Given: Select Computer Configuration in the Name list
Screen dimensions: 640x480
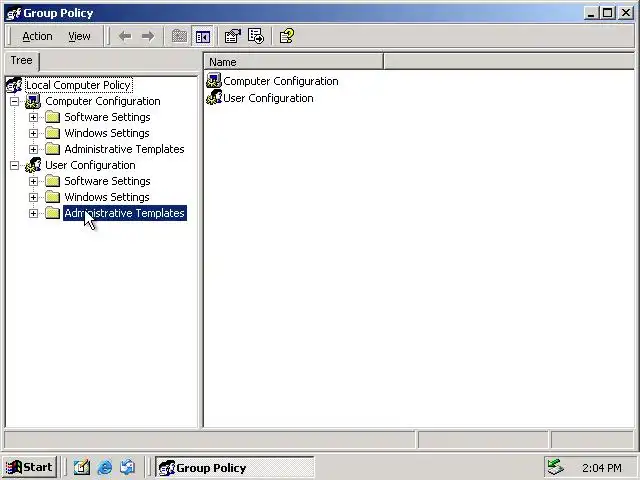Looking at the screenshot, I should click(281, 81).
